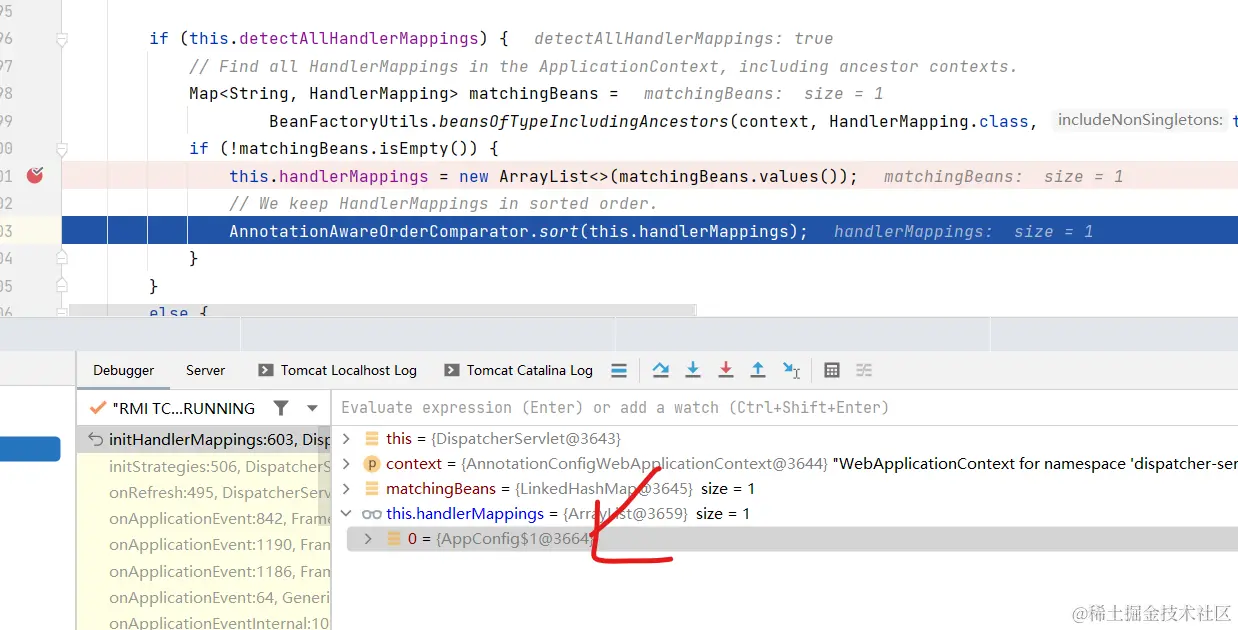Image resolution: width=1238 pixels, height=630 pixels.
Task: Expand the matchingBeans LinkedHashMap node
Action: pyautogui.click(x=347, y=489)
